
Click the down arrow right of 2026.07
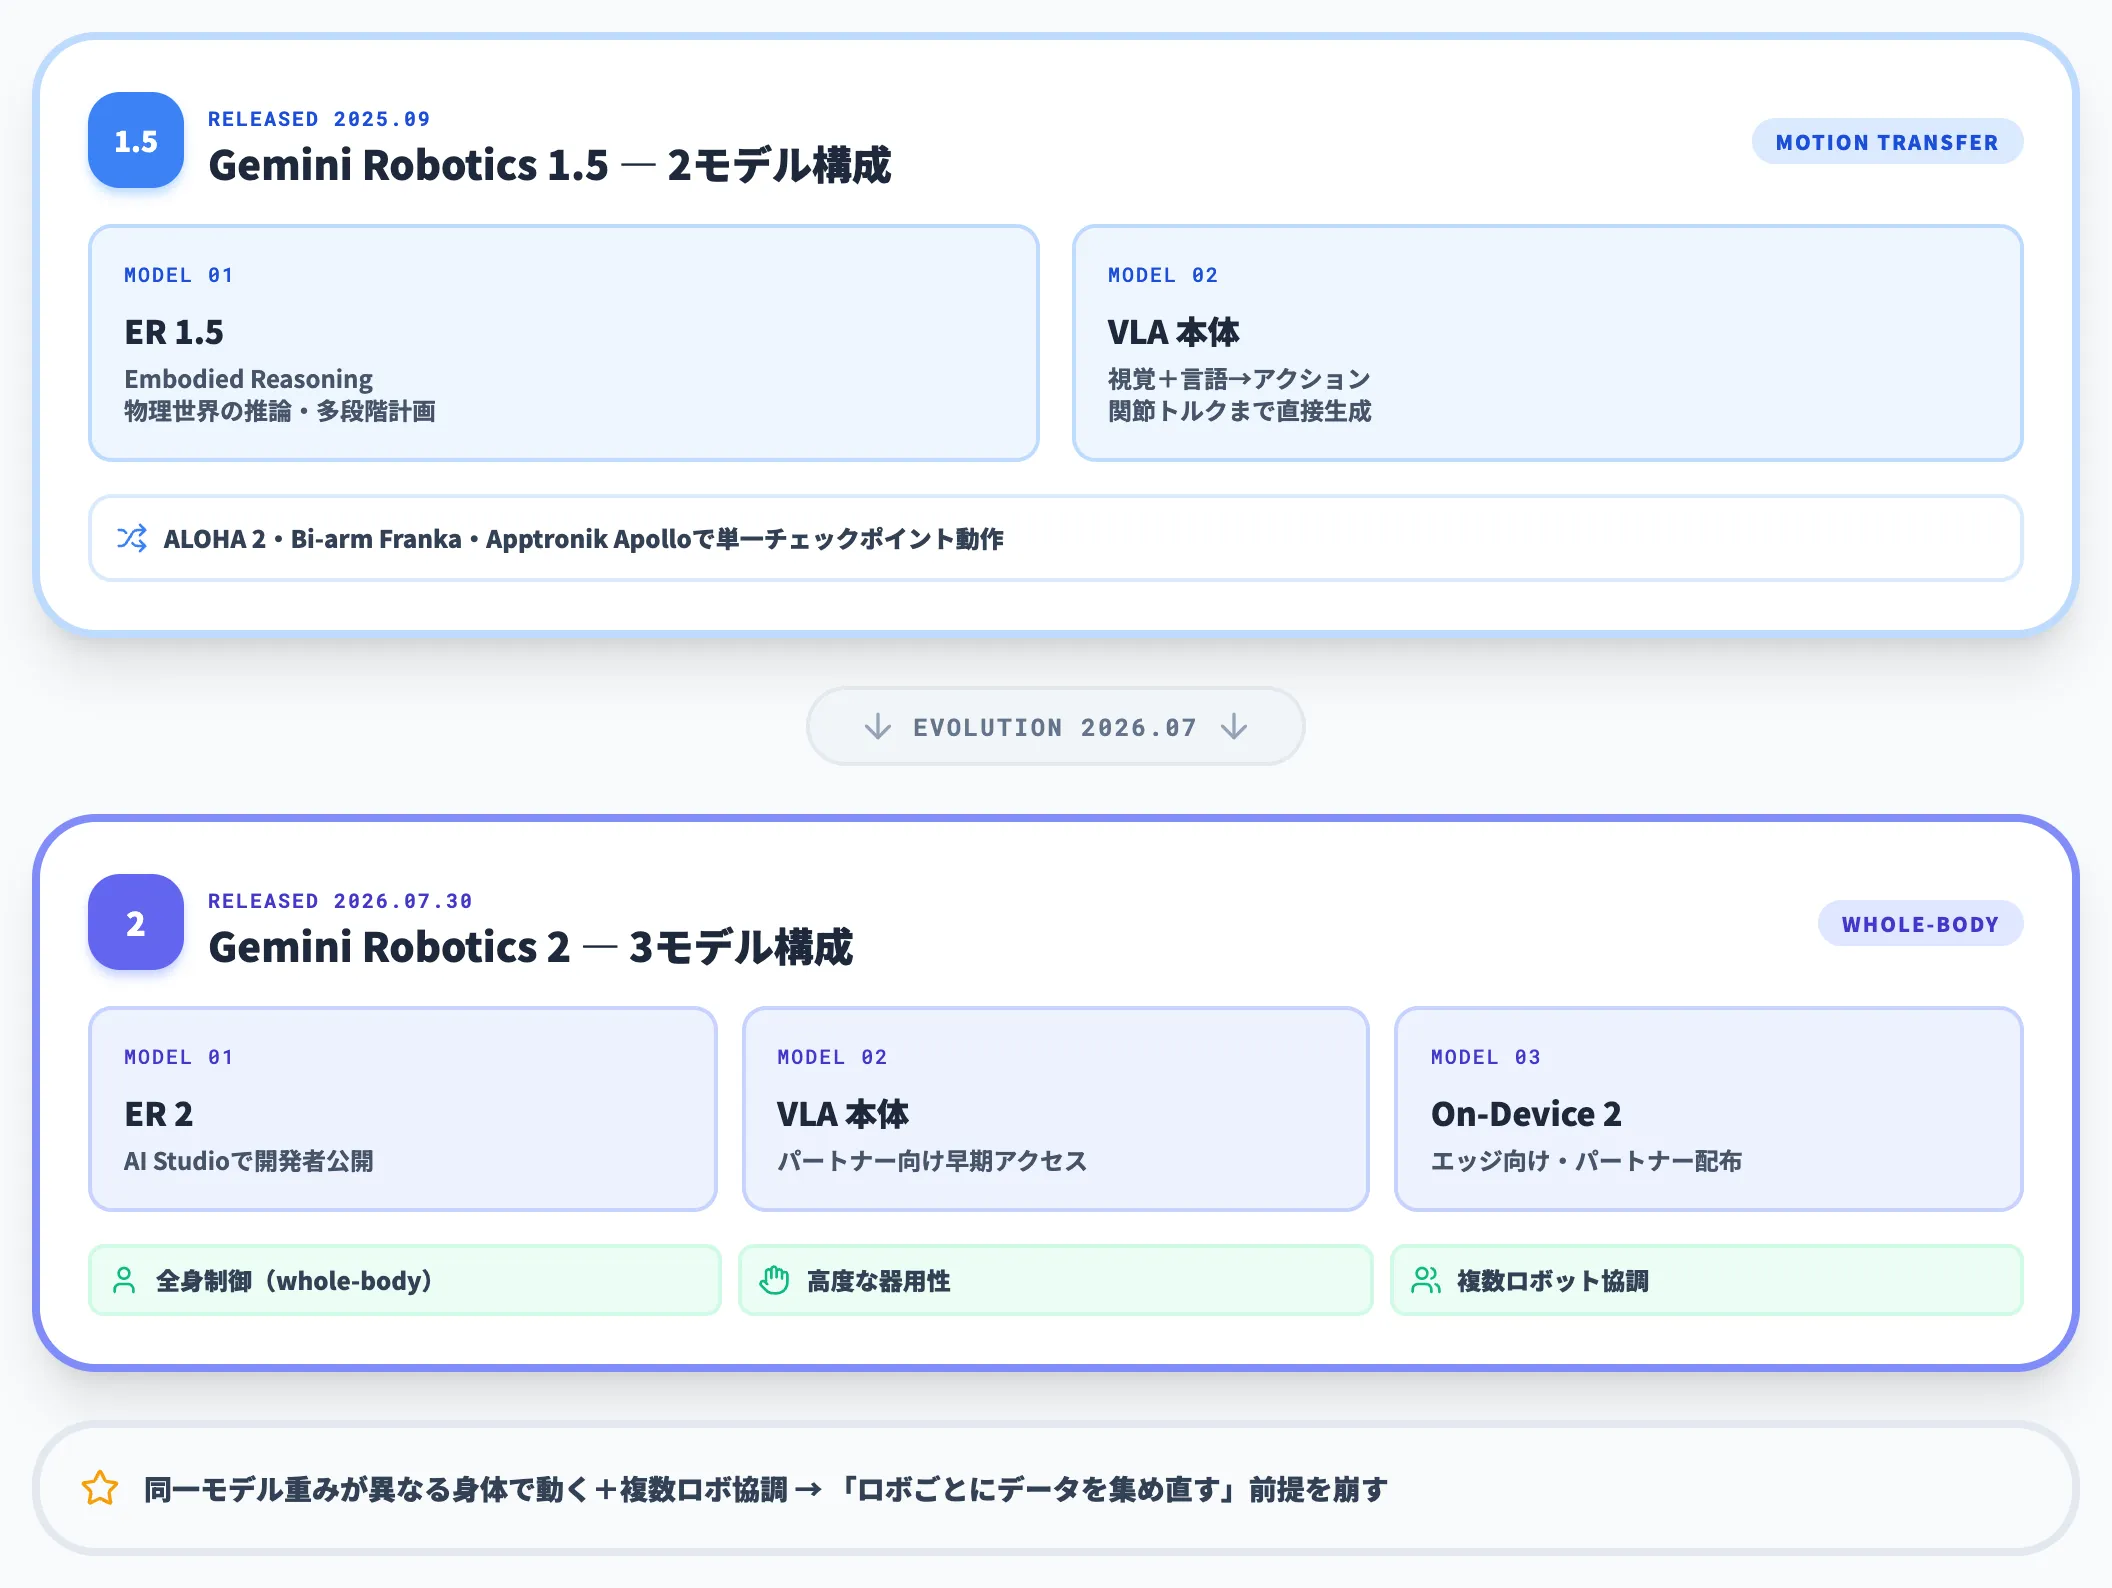coord(1234,726)
